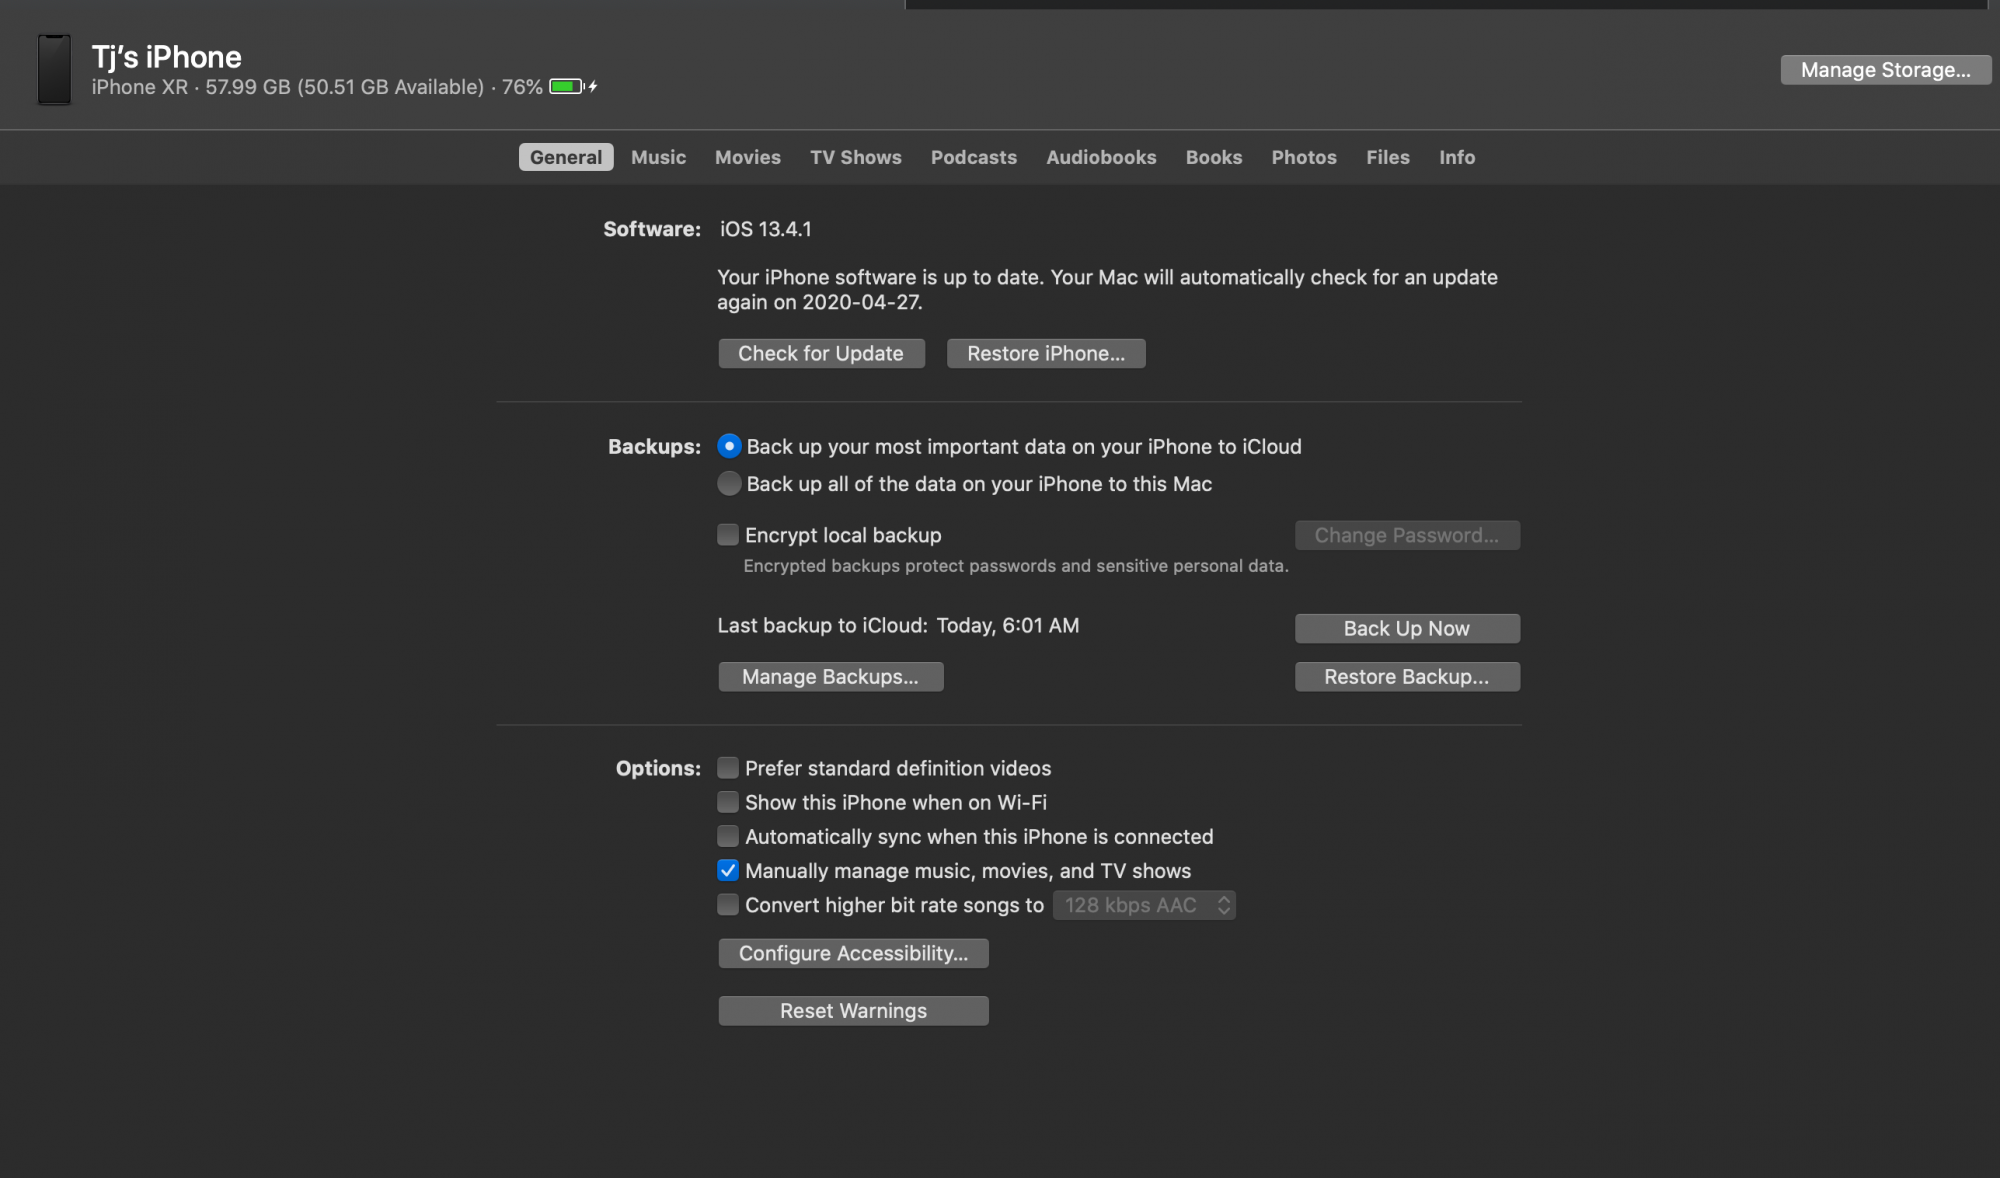Switch to the Music tab
This screenshot has width=2000, height=1178.
point(658,157)
